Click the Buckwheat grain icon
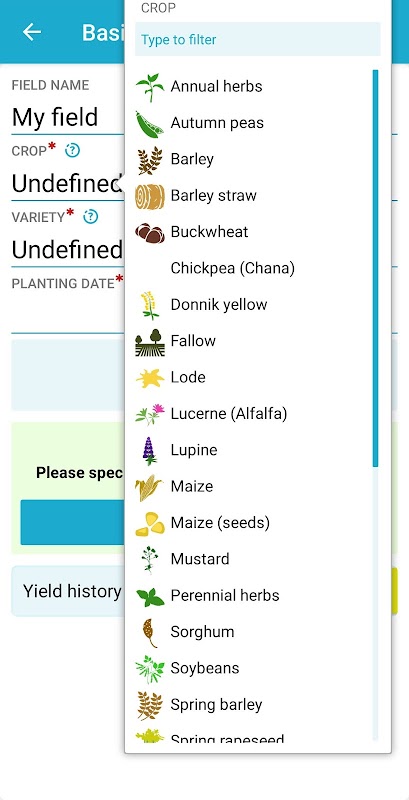The image size is (409, 800). [x=150, y=233]
